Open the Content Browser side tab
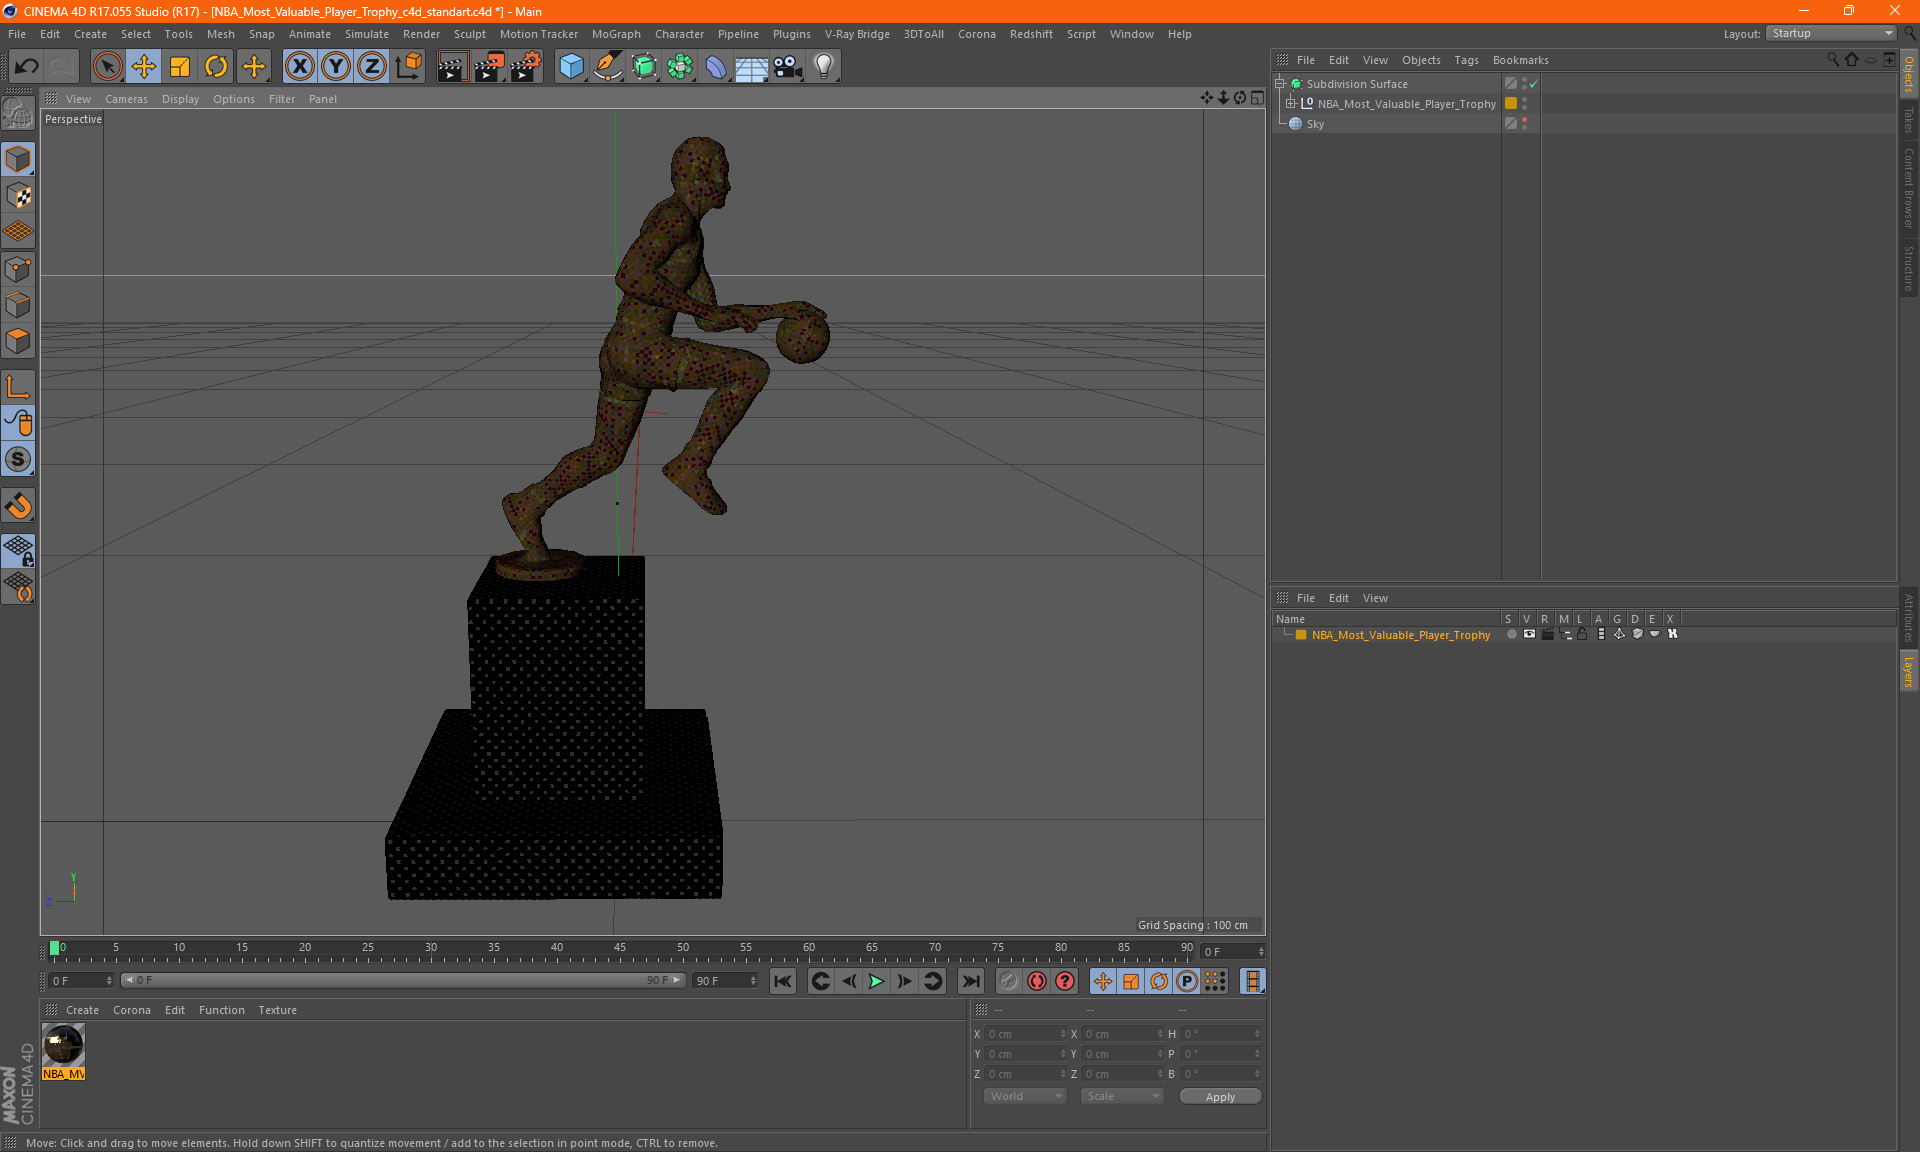This screenshot has width=1920, height=1152. [x=1909, y=188]
